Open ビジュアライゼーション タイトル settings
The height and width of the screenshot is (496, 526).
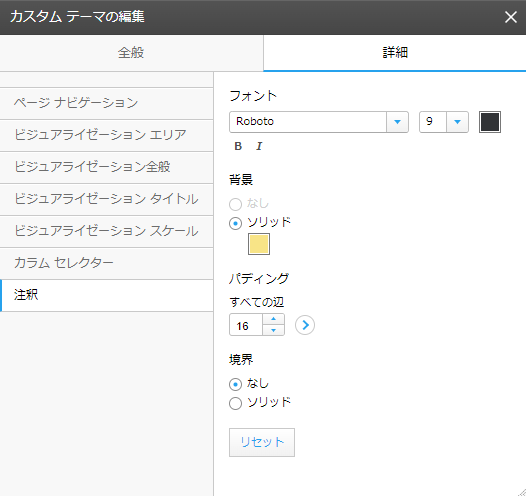pos(106,199)
